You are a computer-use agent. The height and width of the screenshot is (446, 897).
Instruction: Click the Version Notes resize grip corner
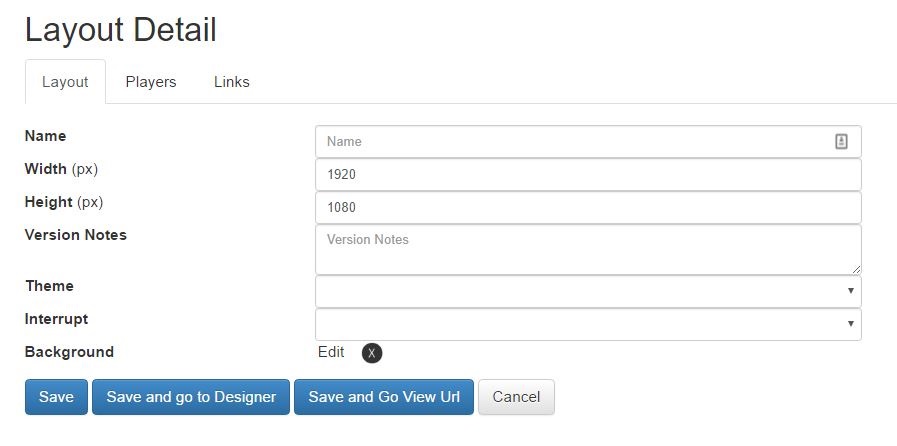[x=856, y=269]
